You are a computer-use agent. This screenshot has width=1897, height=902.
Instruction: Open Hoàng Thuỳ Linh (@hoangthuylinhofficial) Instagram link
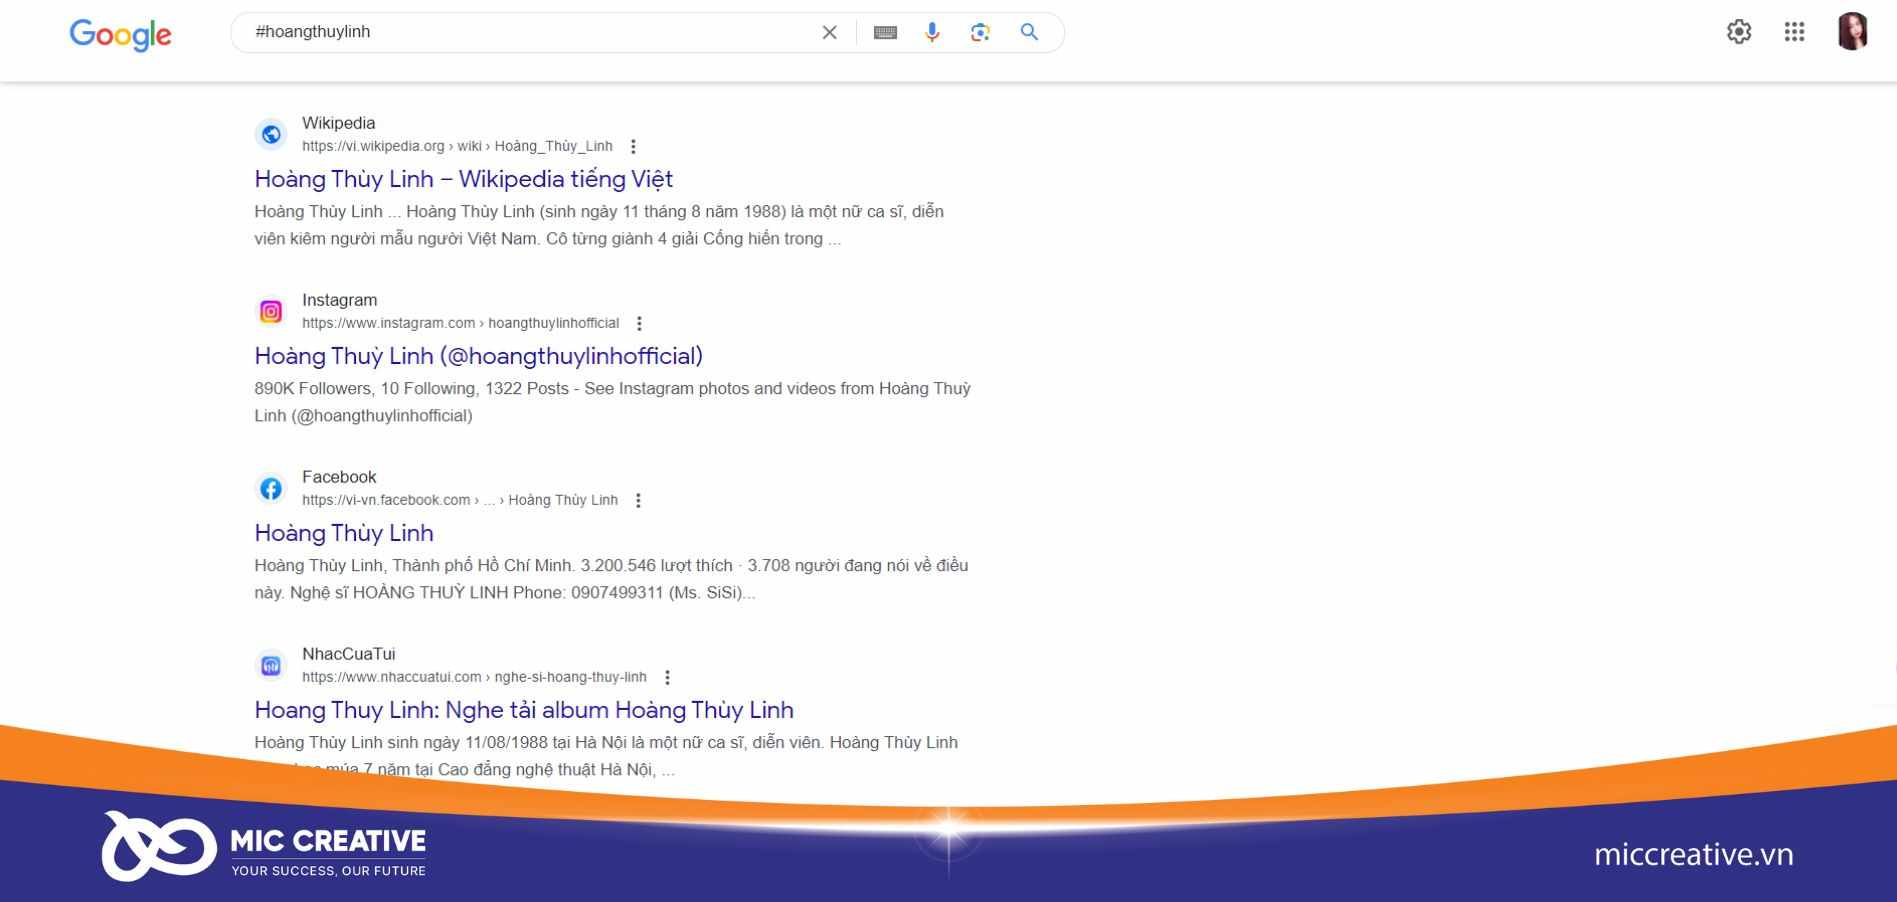[x=478, y=356]
